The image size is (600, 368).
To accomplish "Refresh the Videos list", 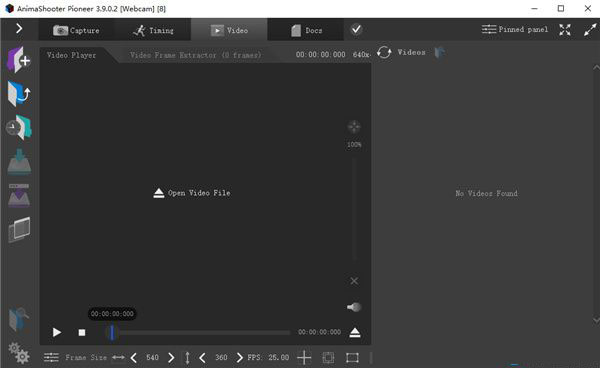I will coord(384,52).
